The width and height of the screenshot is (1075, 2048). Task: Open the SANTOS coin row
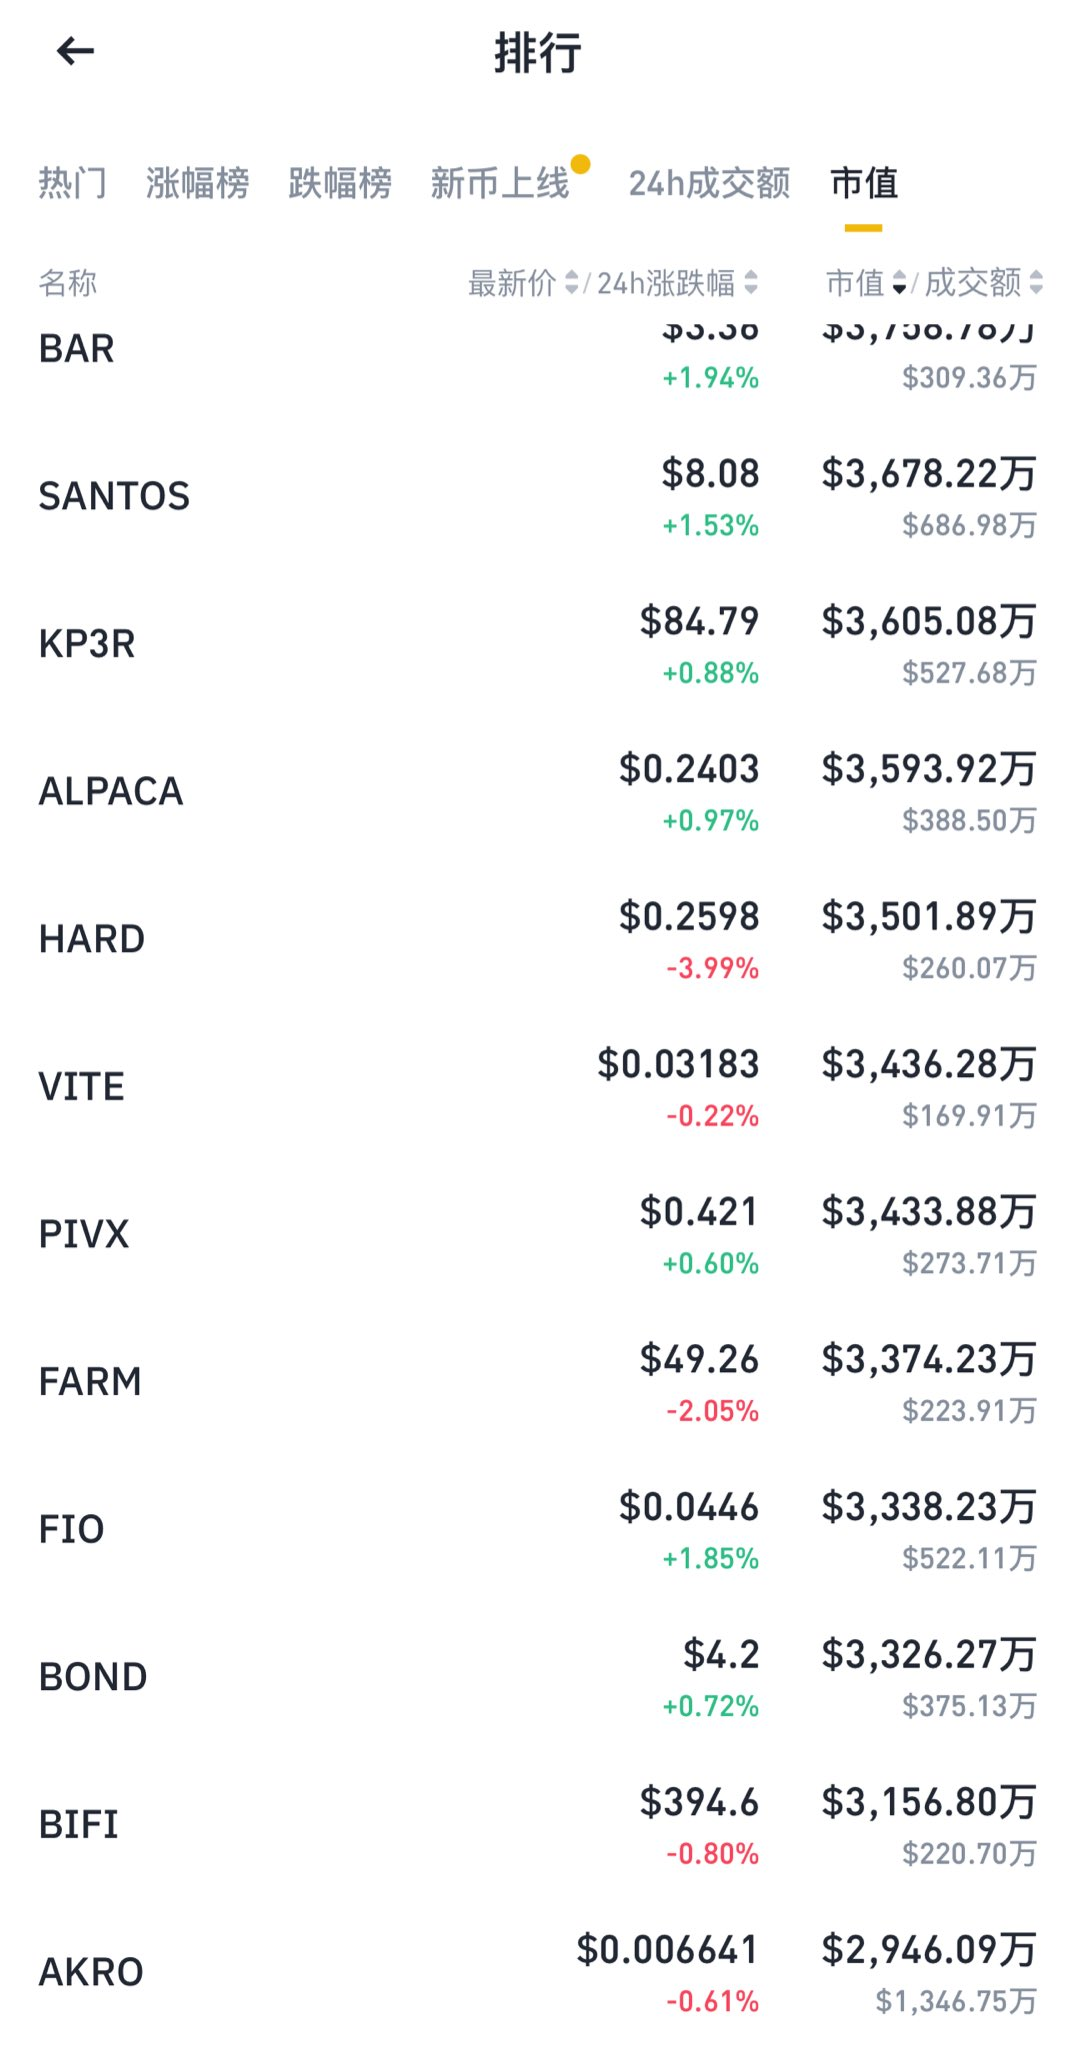(x=114, y=496)
